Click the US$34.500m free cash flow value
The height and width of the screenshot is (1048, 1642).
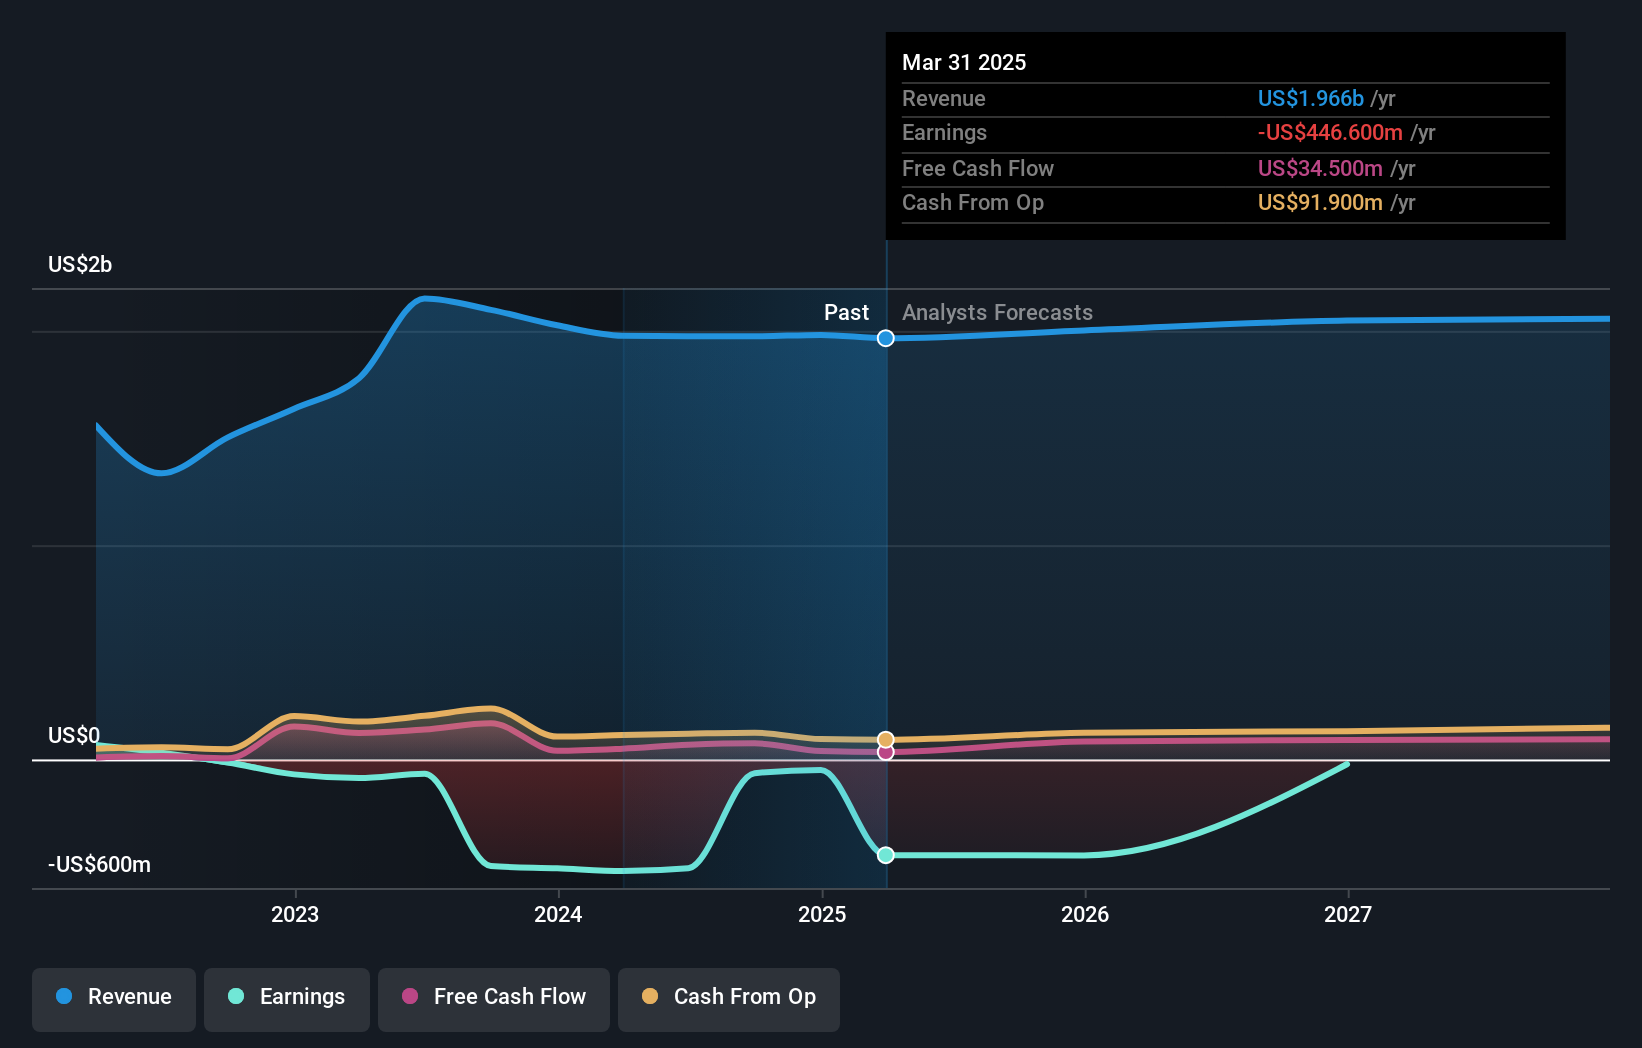(x=1320, y=168)
